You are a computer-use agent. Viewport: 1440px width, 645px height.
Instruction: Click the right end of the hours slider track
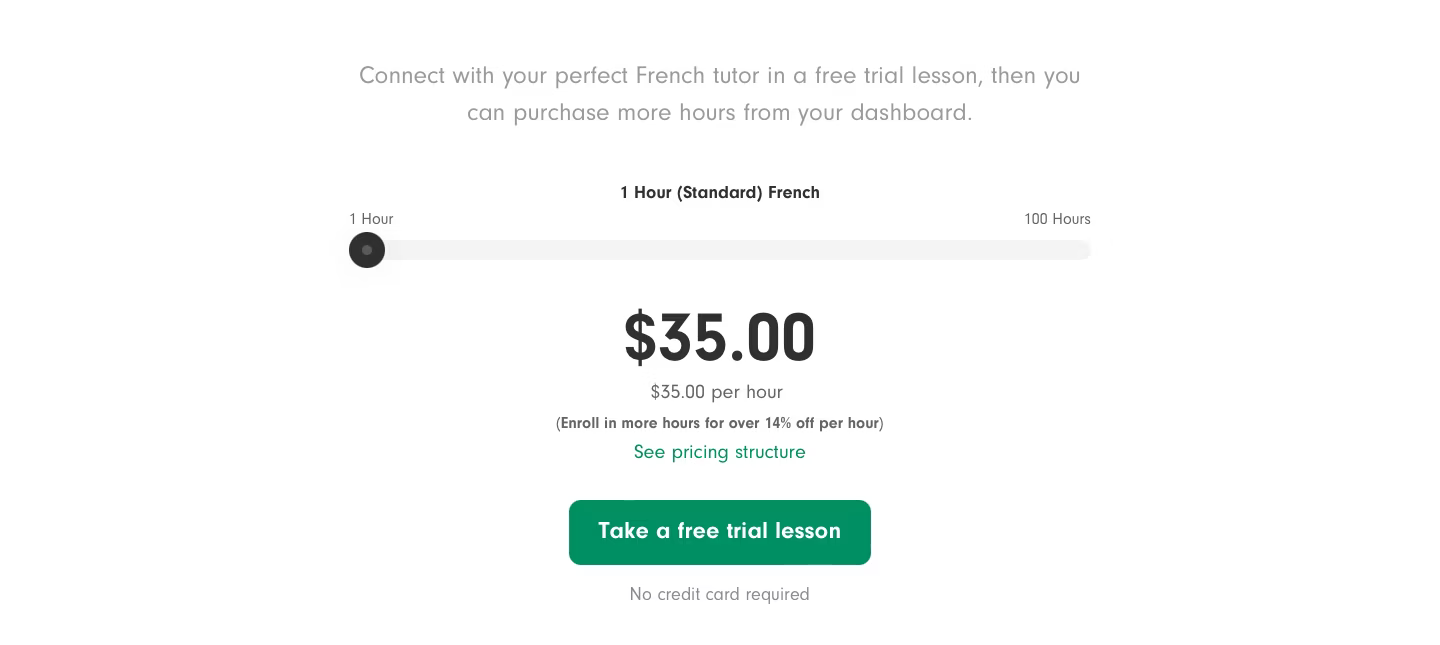pos(1083,250)
